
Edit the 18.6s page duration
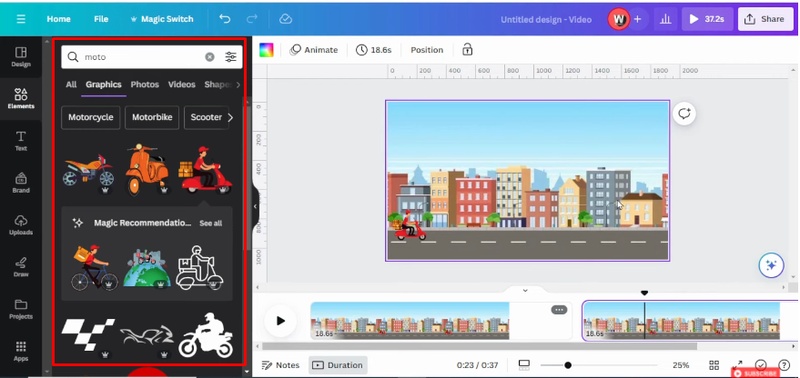tap(374, 50)
